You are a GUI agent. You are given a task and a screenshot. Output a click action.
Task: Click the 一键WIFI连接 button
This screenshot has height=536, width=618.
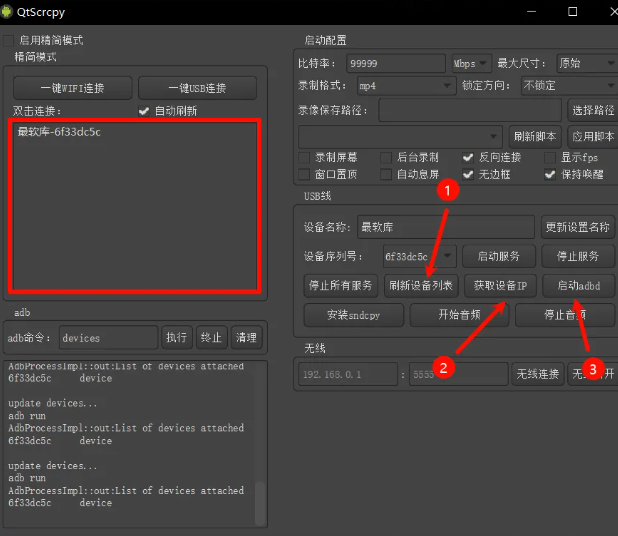pyautogui.click(x=71, y=87)
